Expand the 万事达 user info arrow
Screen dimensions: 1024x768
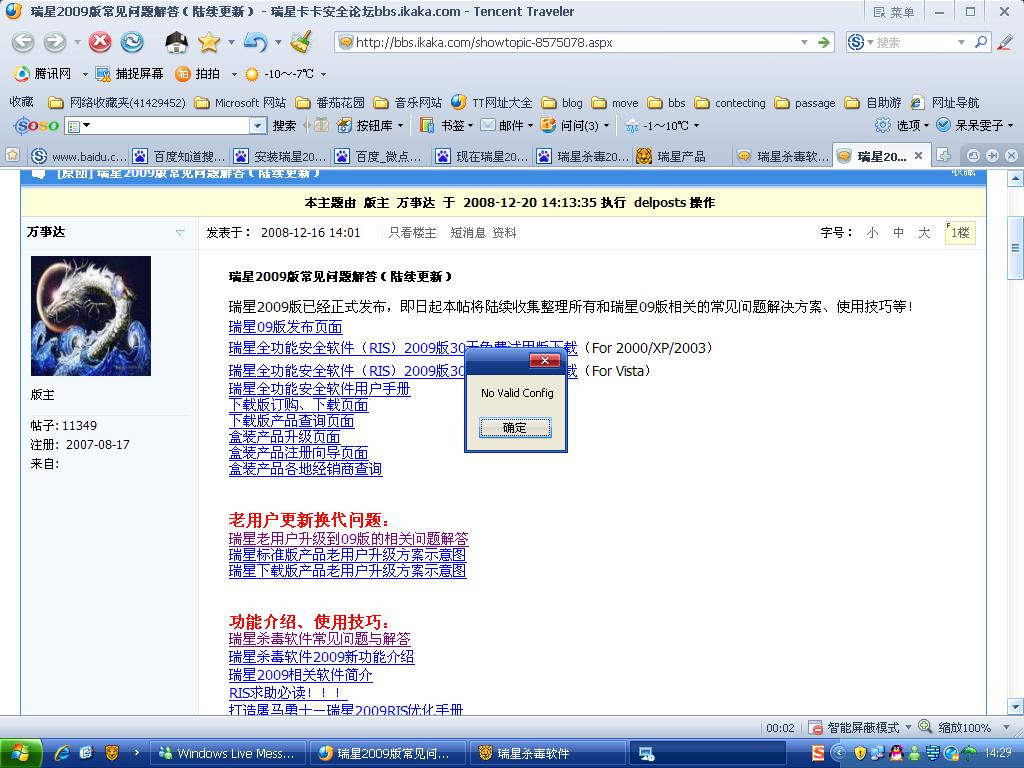tap(180, 232)
